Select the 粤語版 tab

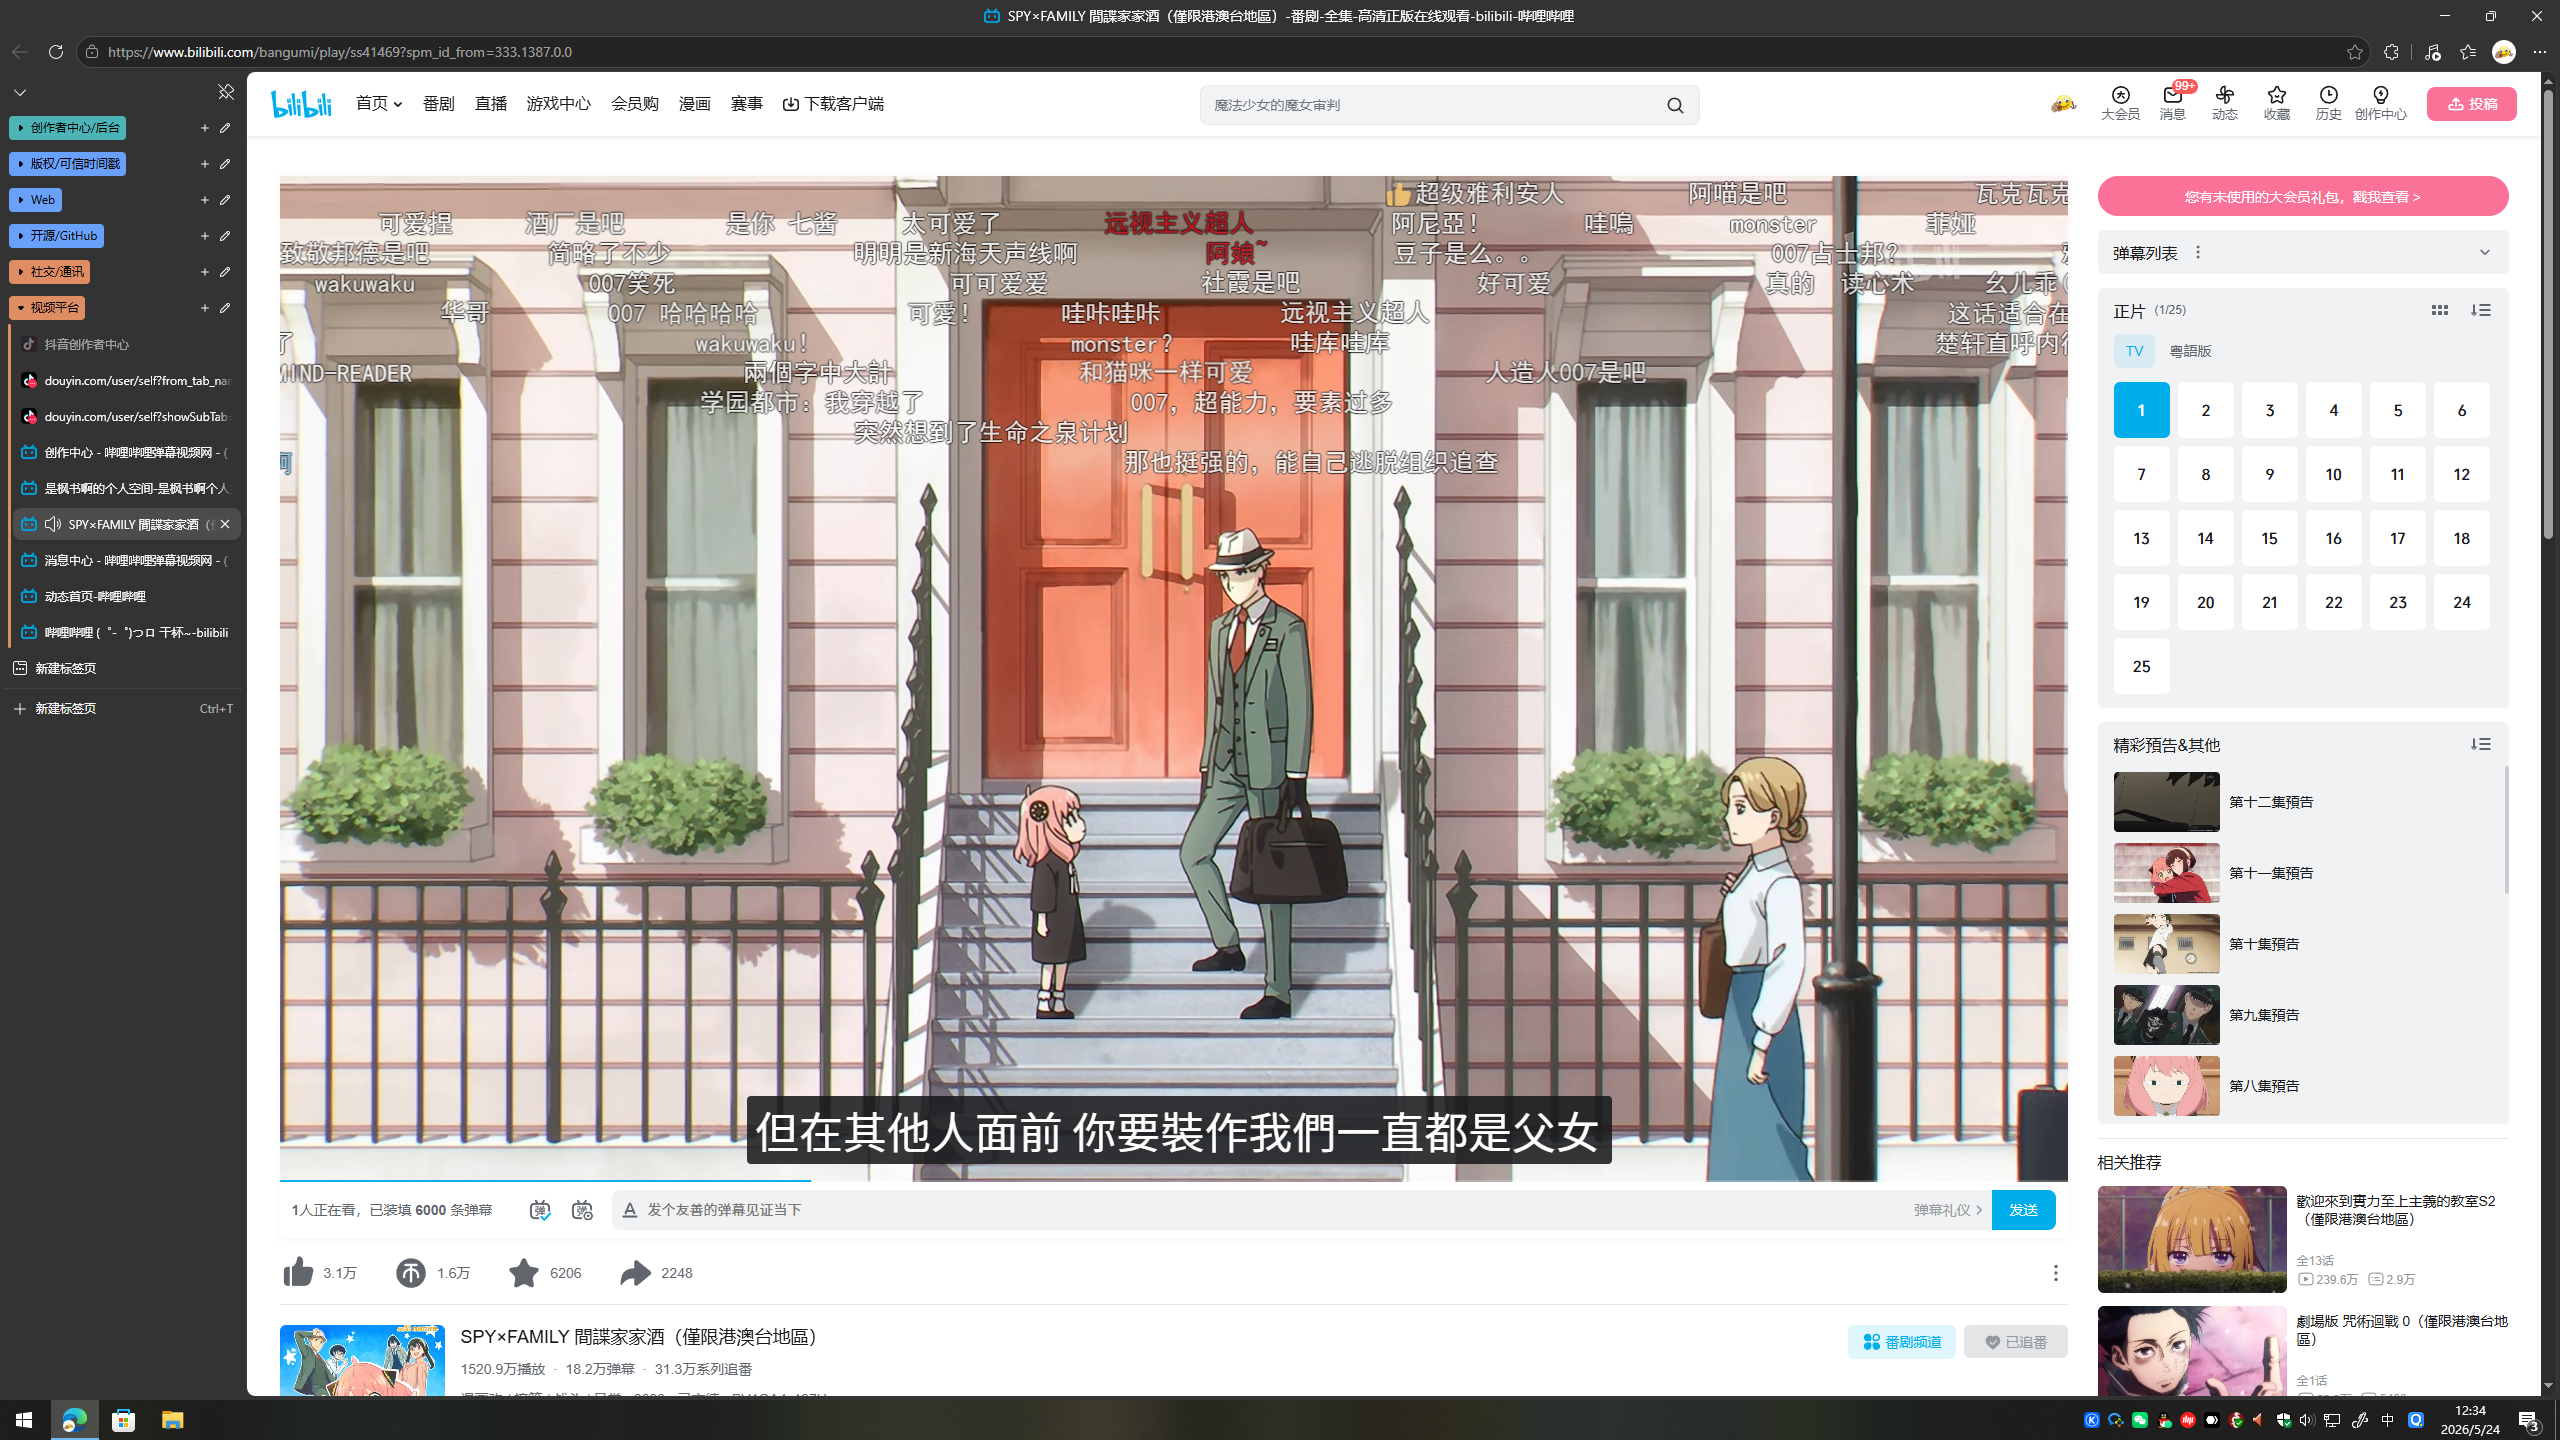click(2190, 351)
